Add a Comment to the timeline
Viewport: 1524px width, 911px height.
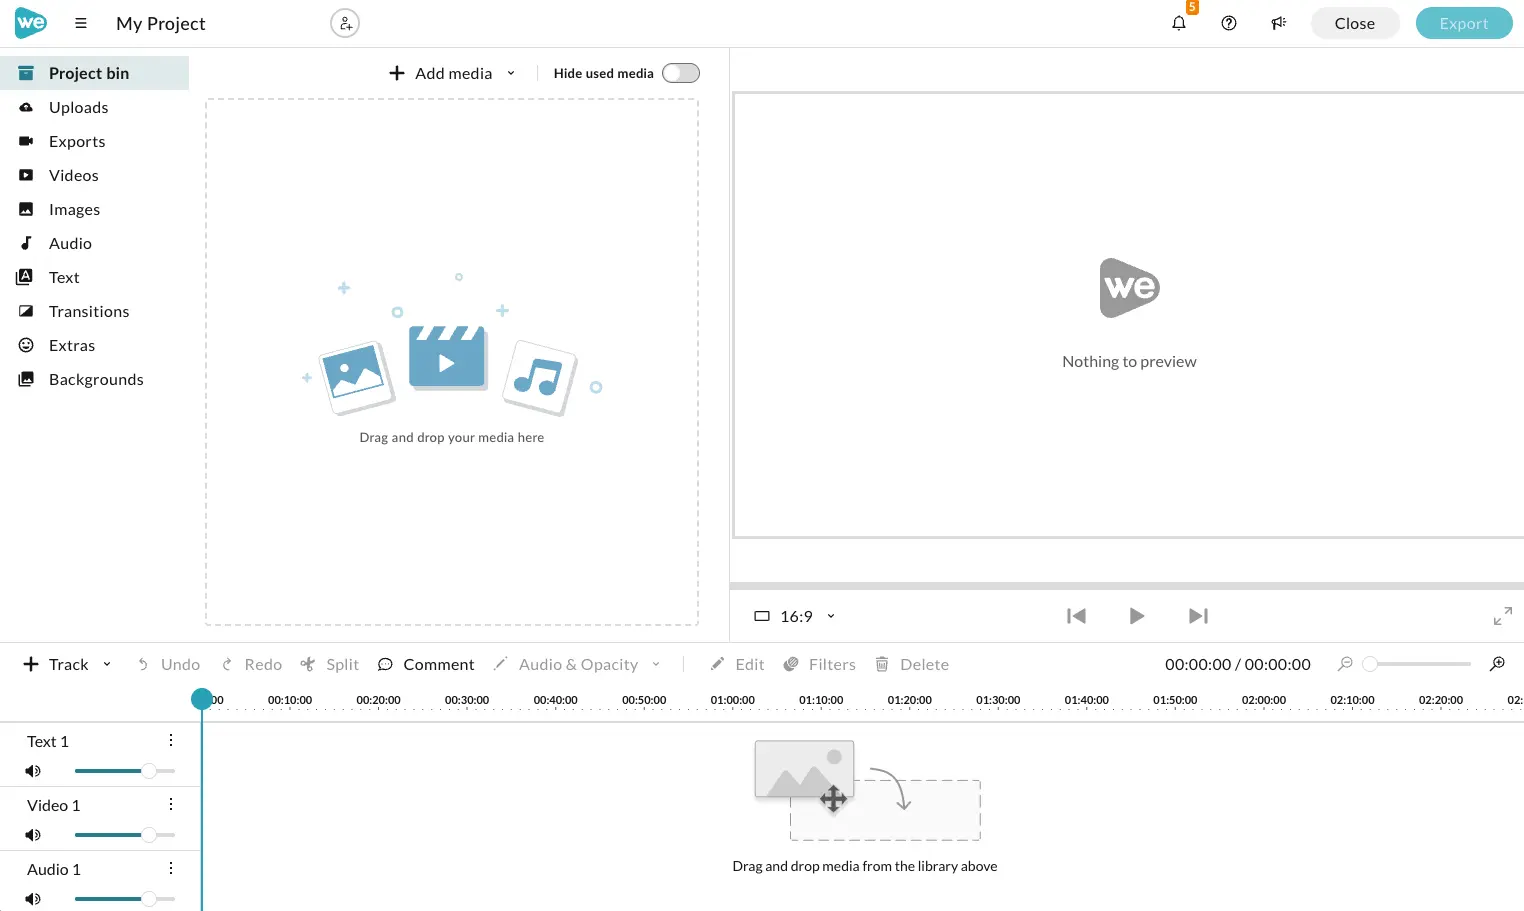point(426,664)
